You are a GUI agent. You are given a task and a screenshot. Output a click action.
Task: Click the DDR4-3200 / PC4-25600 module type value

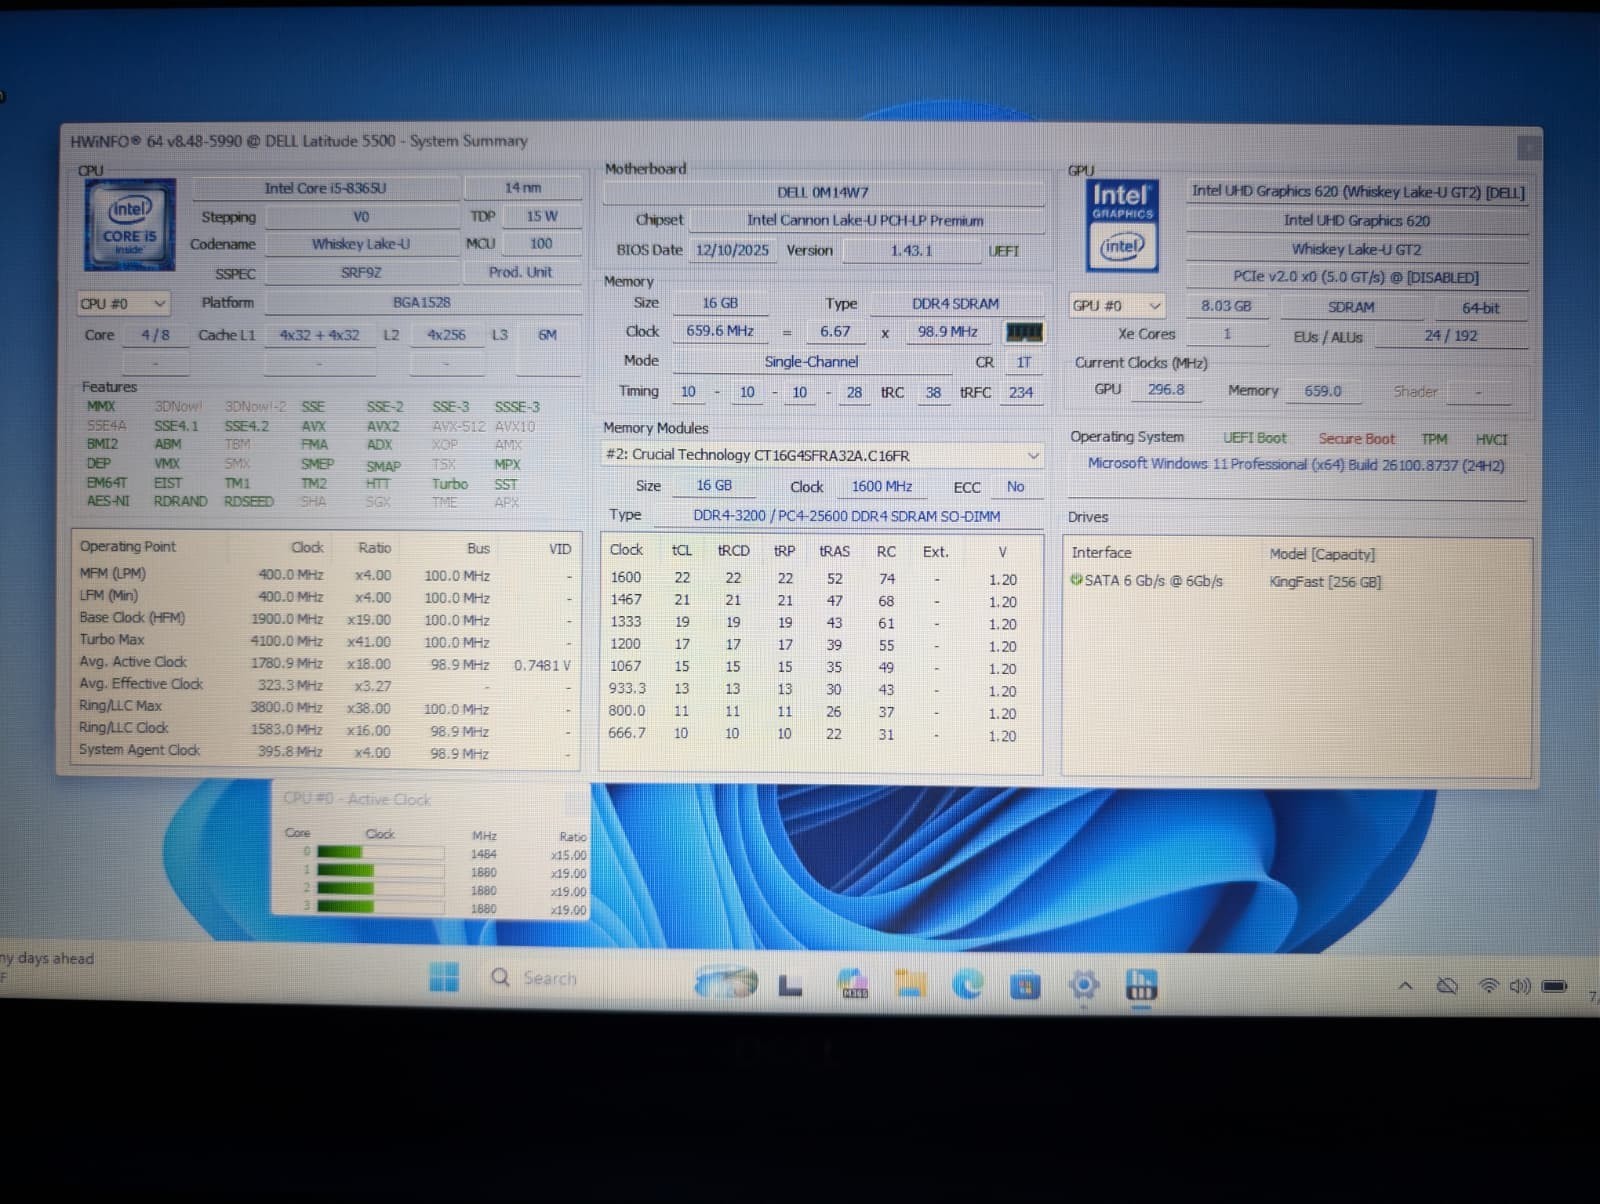[x=847, y=516]
